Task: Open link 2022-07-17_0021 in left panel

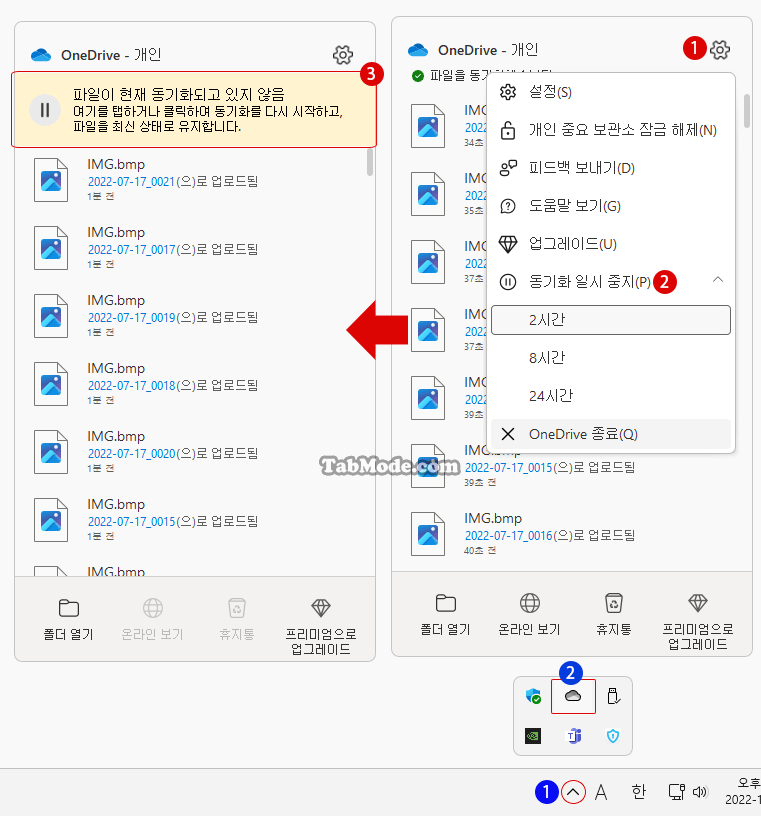Action: 131,182
